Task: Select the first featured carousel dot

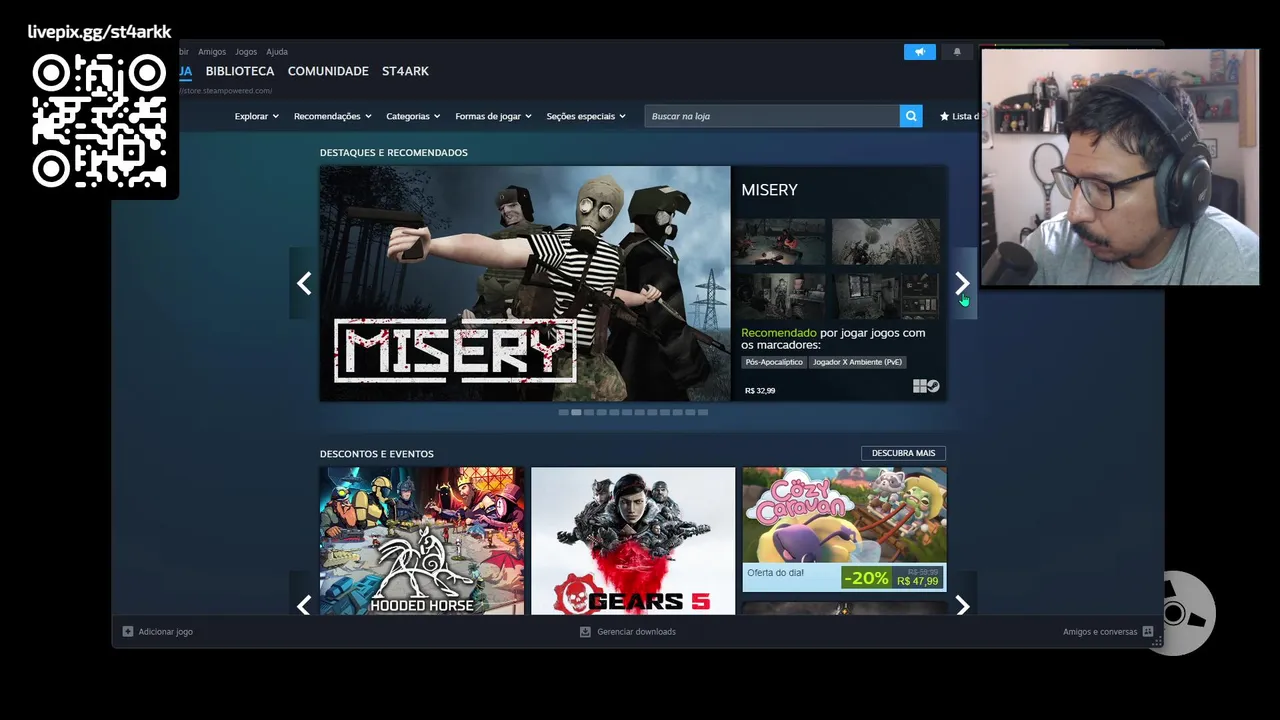Action: [563, 412]
